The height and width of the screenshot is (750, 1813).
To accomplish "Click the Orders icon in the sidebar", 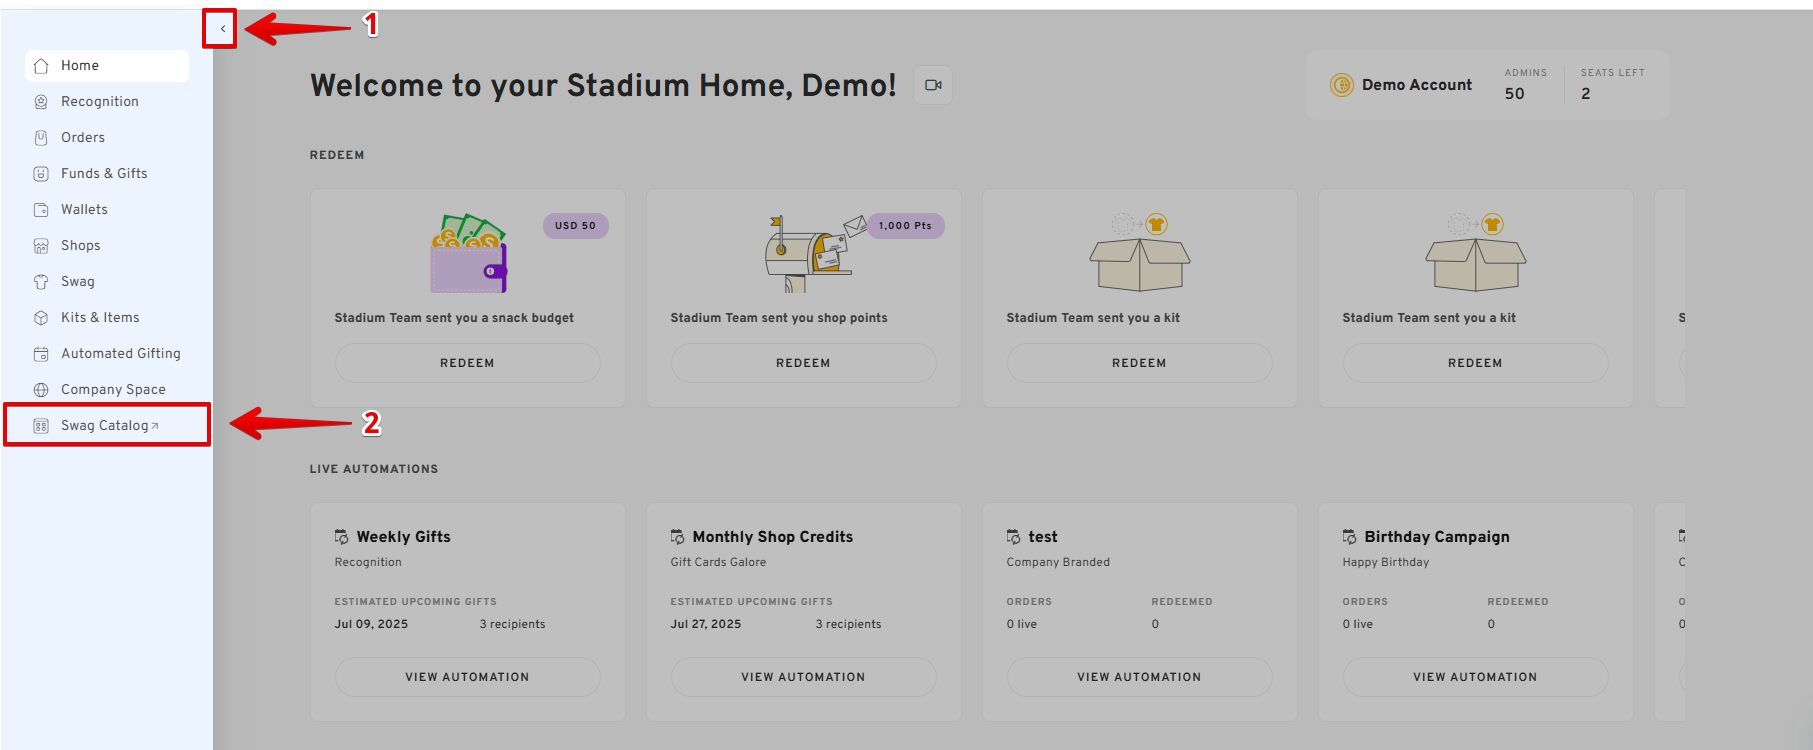I will (41, 138).
